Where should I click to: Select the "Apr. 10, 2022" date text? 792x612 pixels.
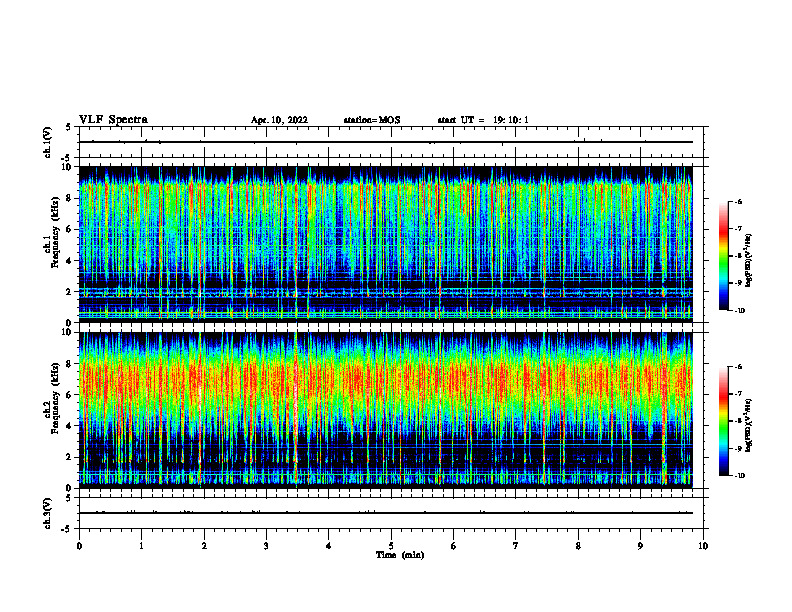[x=279, y=120]
